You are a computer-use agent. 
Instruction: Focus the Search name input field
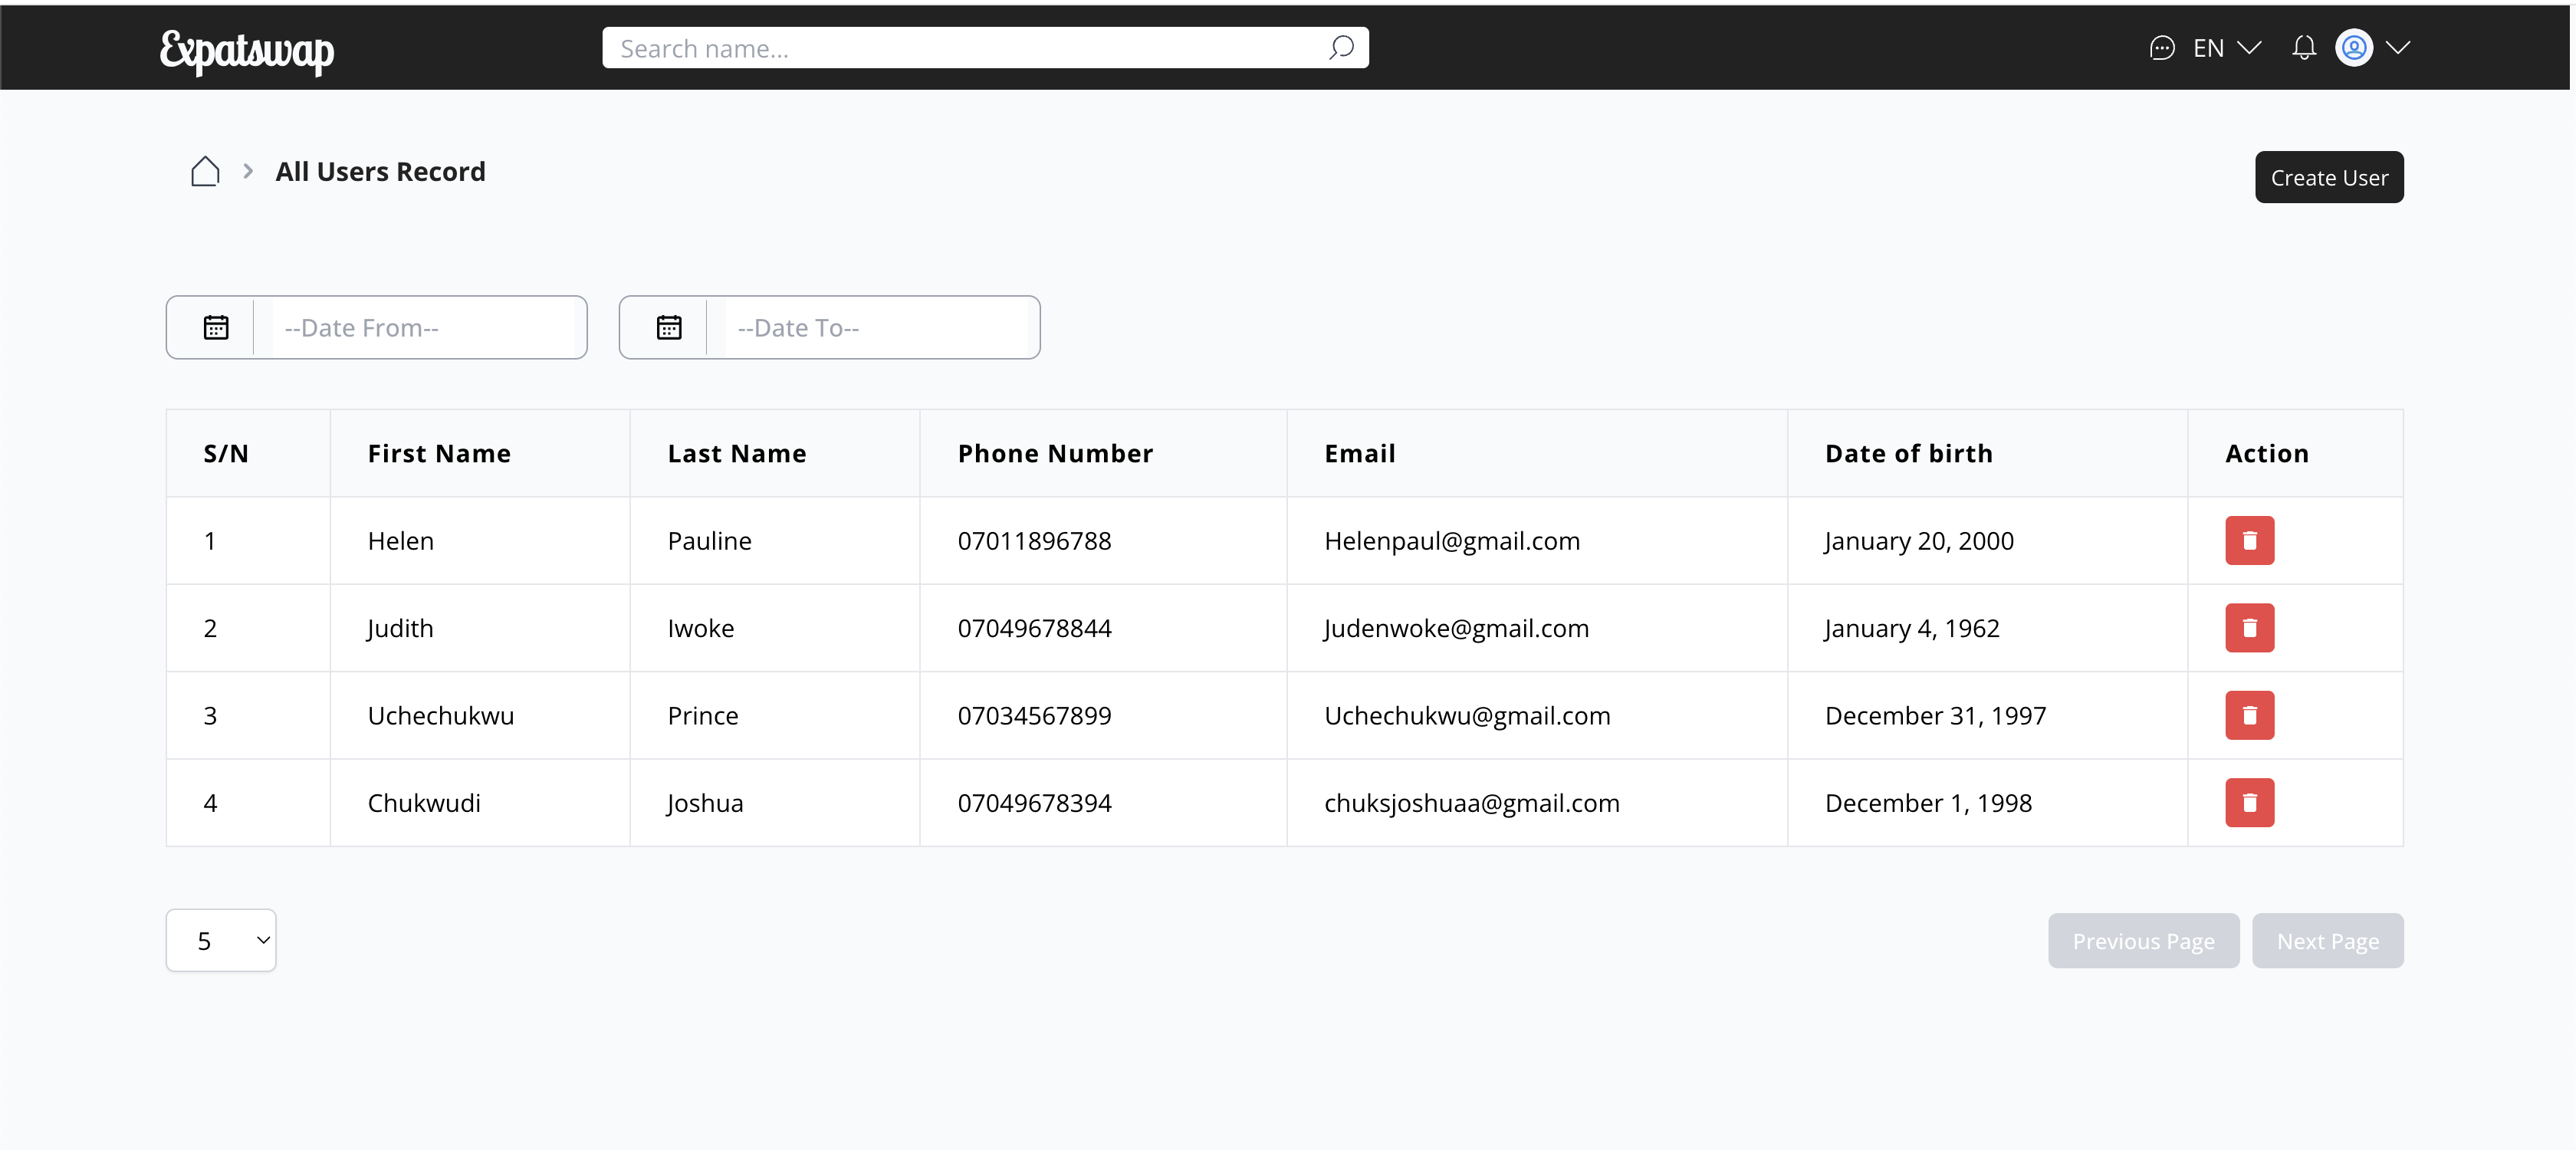pyautogui.click(x=960, y=48)
